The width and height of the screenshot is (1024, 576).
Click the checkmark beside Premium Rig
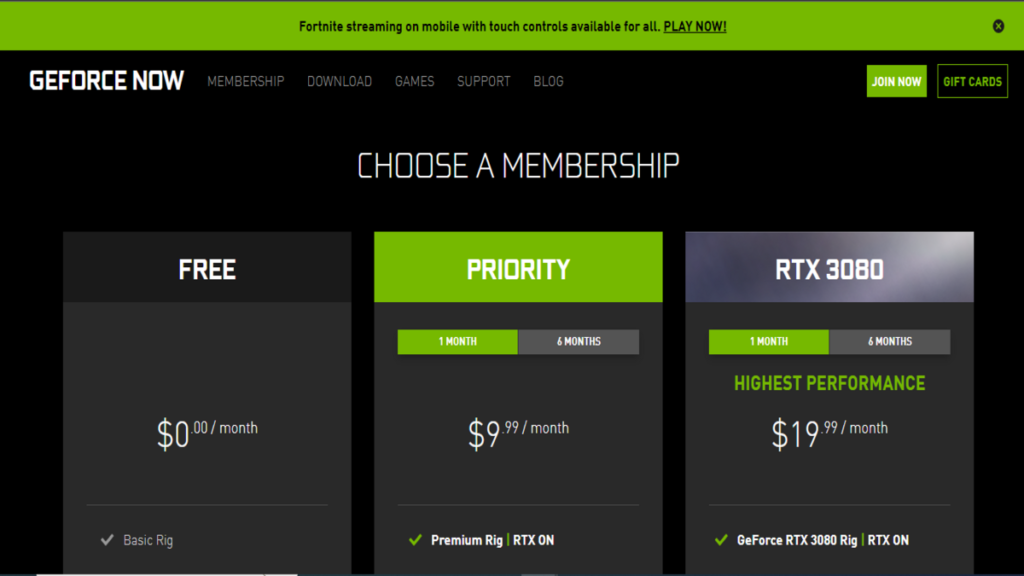[x=414, y=540]
